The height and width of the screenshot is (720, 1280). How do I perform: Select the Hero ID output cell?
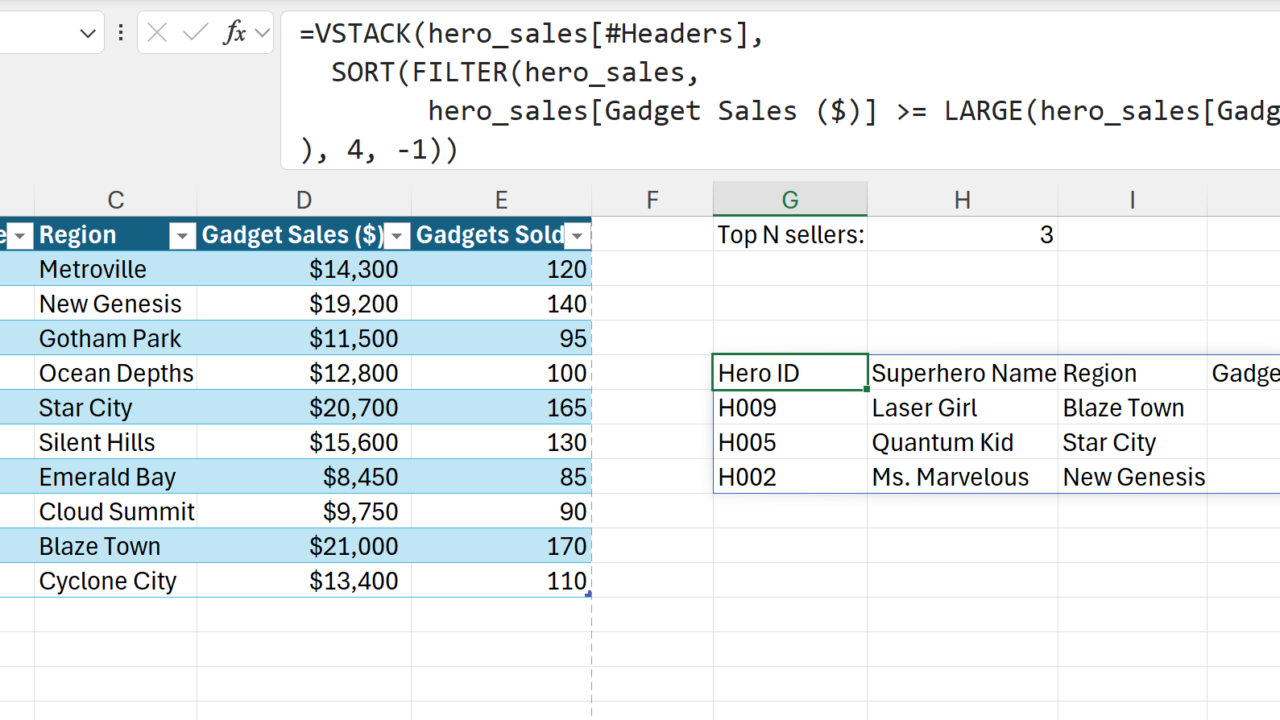790,373
